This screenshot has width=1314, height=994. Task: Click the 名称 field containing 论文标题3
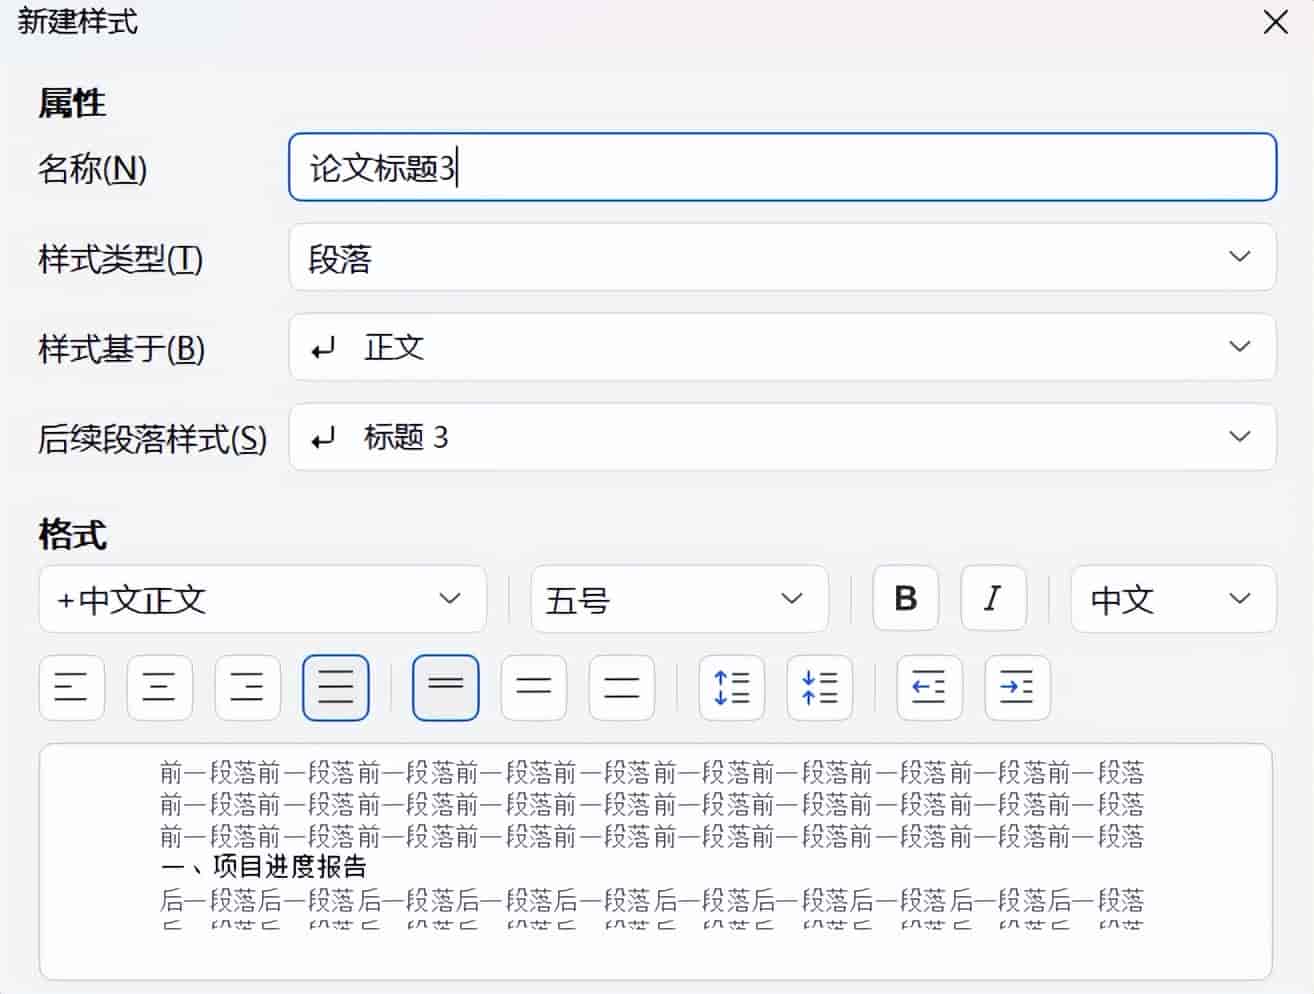(x=783, y=167)
